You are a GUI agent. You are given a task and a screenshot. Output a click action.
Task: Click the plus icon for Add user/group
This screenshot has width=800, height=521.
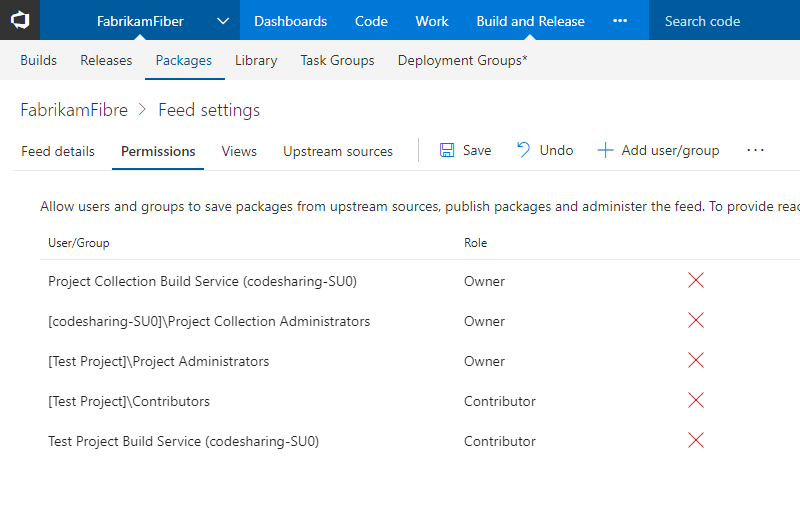pos(605,150)
